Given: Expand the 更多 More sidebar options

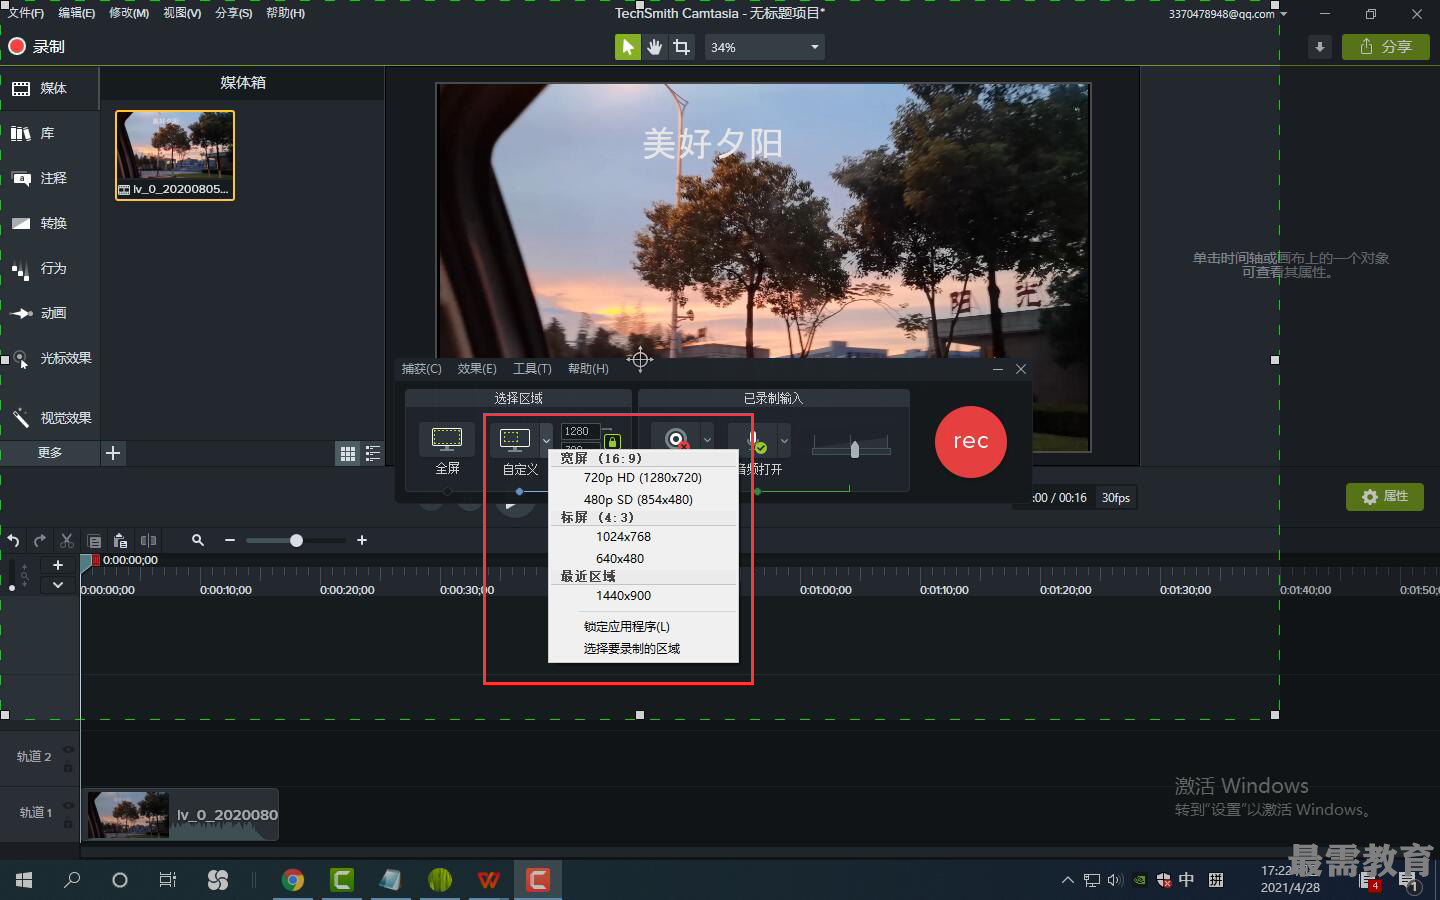Looking at the screenshot, I should (x=50, y=453).
